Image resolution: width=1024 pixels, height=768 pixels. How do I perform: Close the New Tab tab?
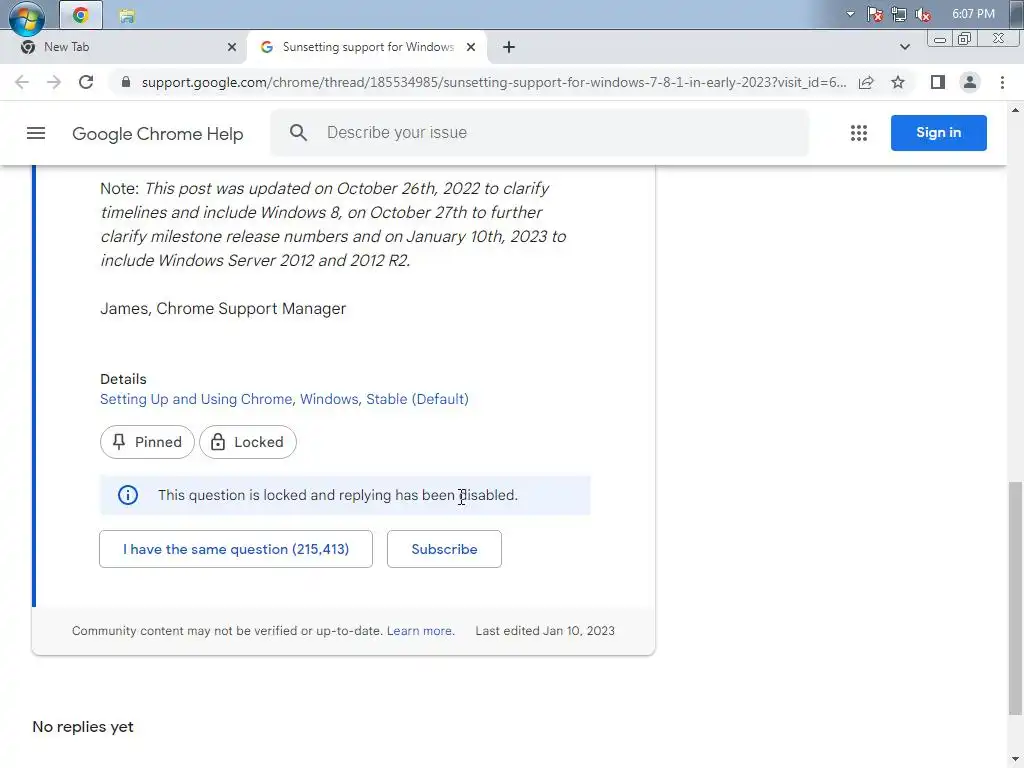232,47
